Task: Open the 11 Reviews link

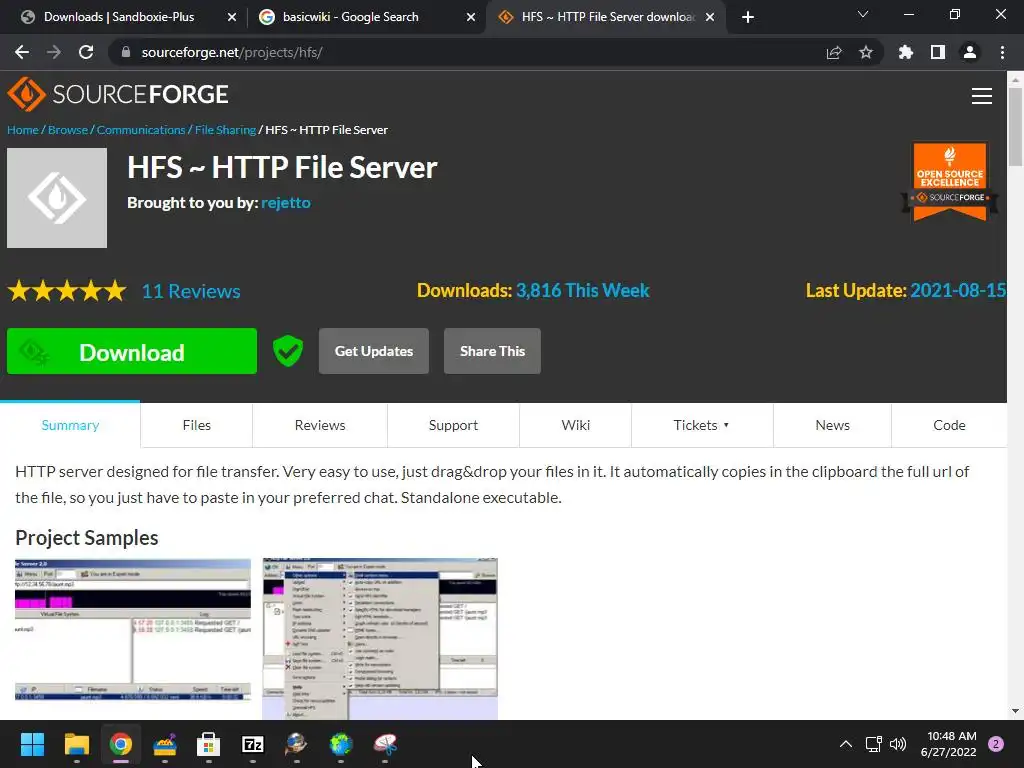Action: point(191,291)
